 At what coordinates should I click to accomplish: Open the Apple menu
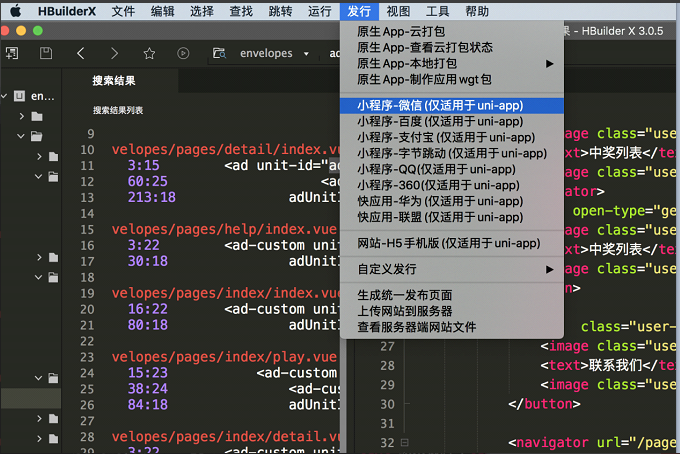tap(14, 11)
